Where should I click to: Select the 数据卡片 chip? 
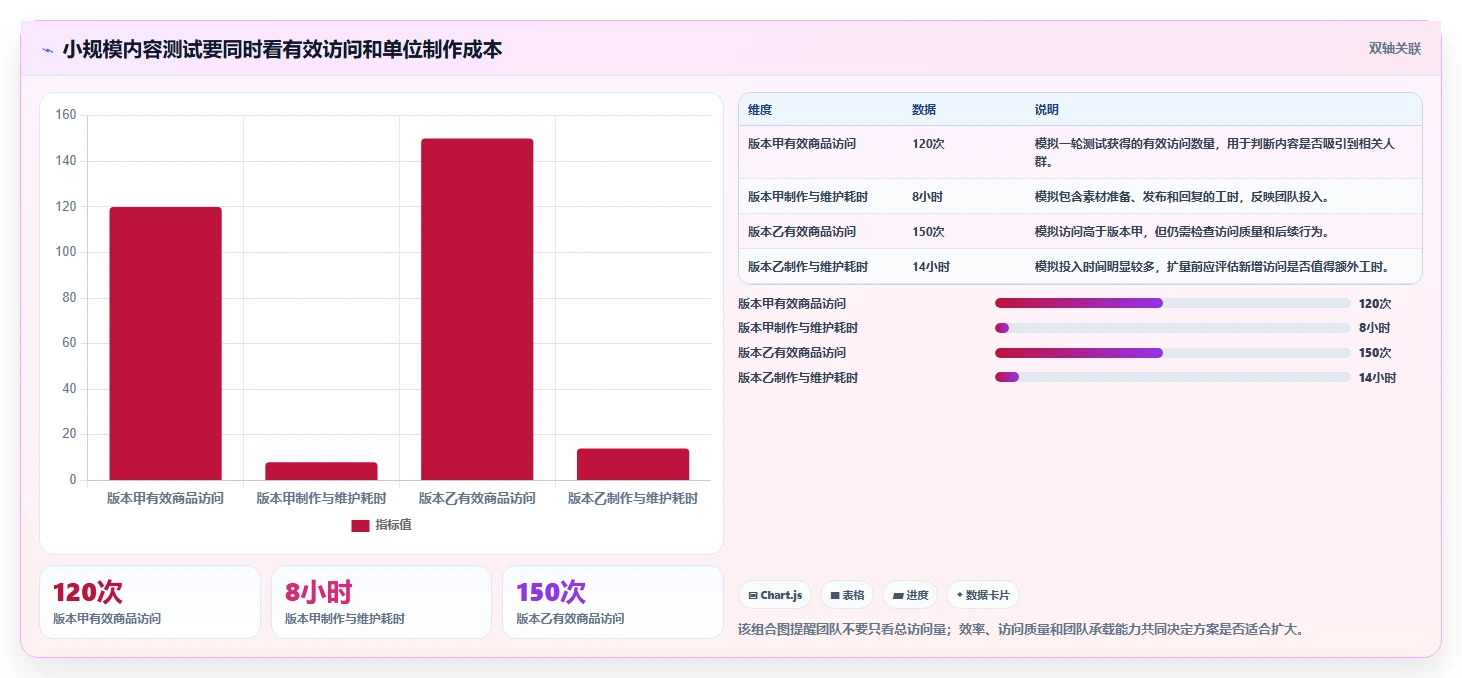[x=983, y=595]
